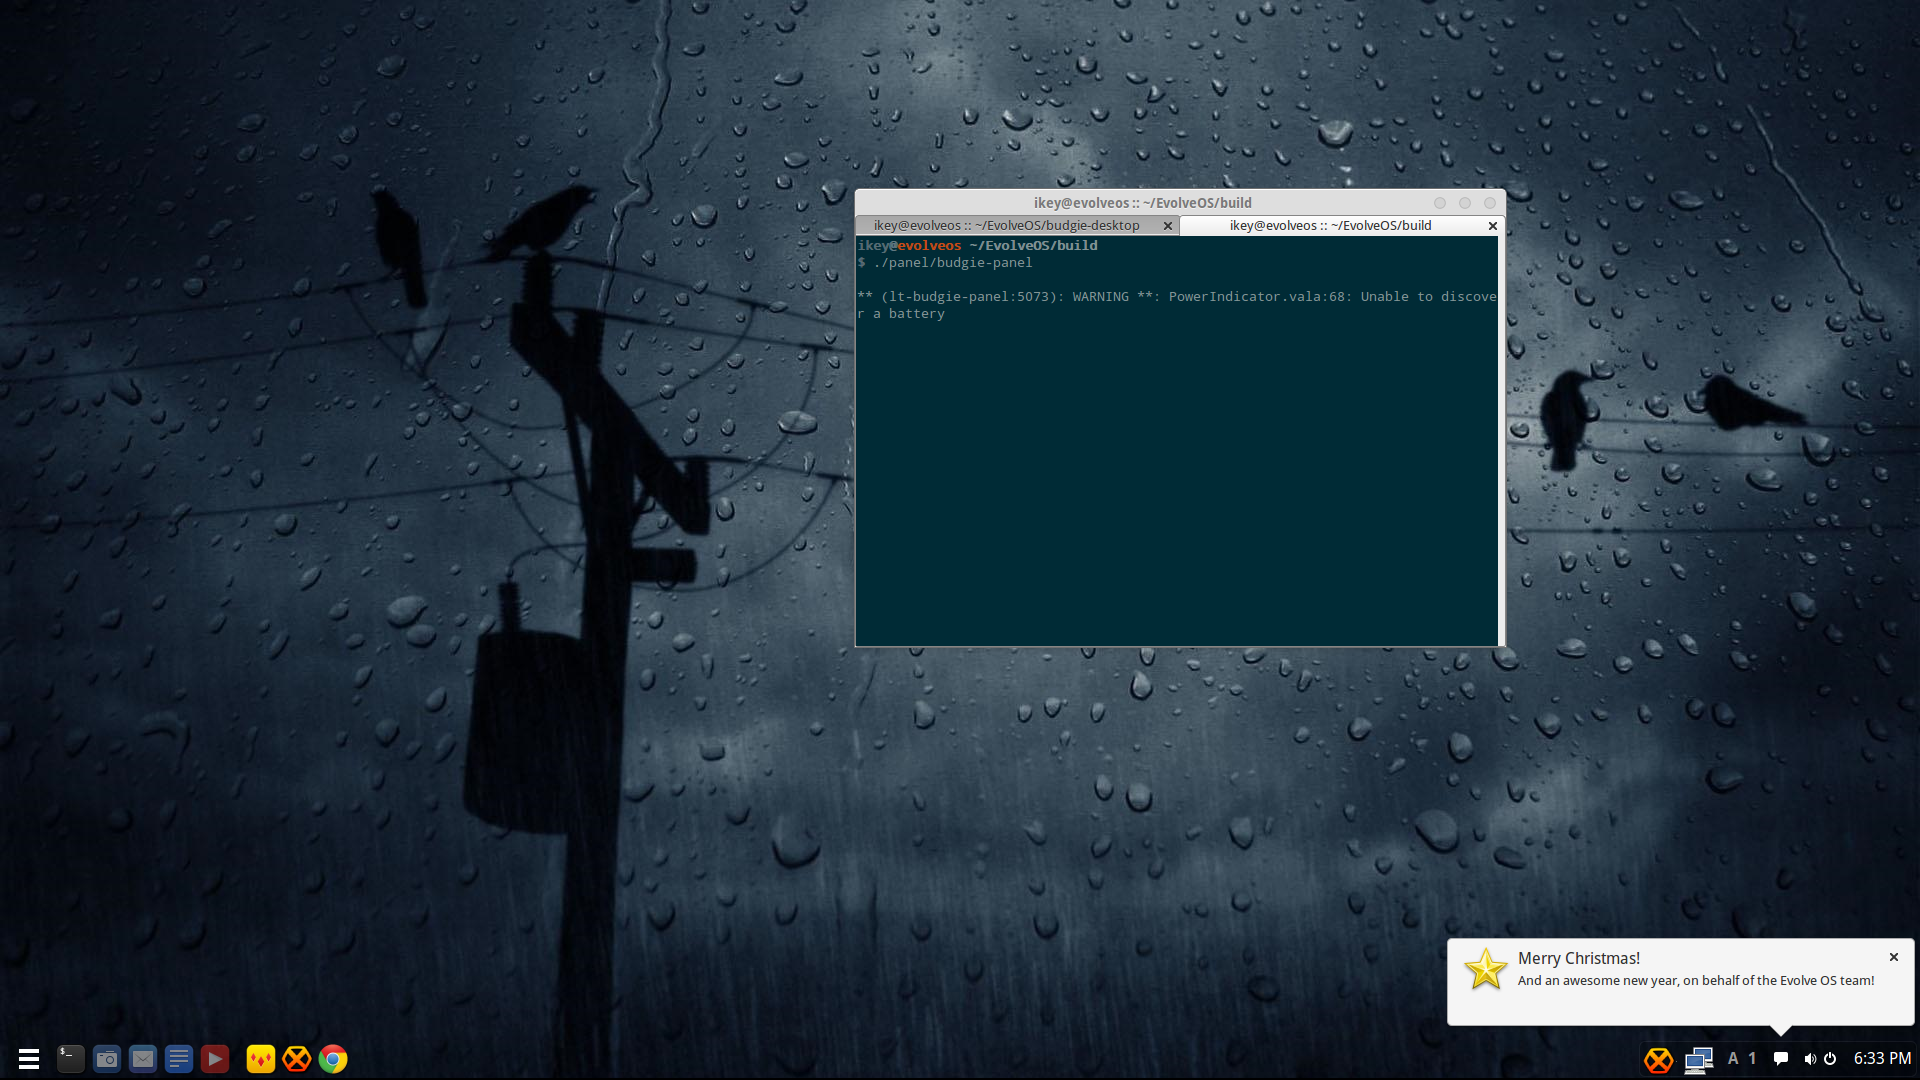The image size is (1920, 1080).
Task: Dismiss the Merry Christmas notification
Action: tap(1894, 957)
